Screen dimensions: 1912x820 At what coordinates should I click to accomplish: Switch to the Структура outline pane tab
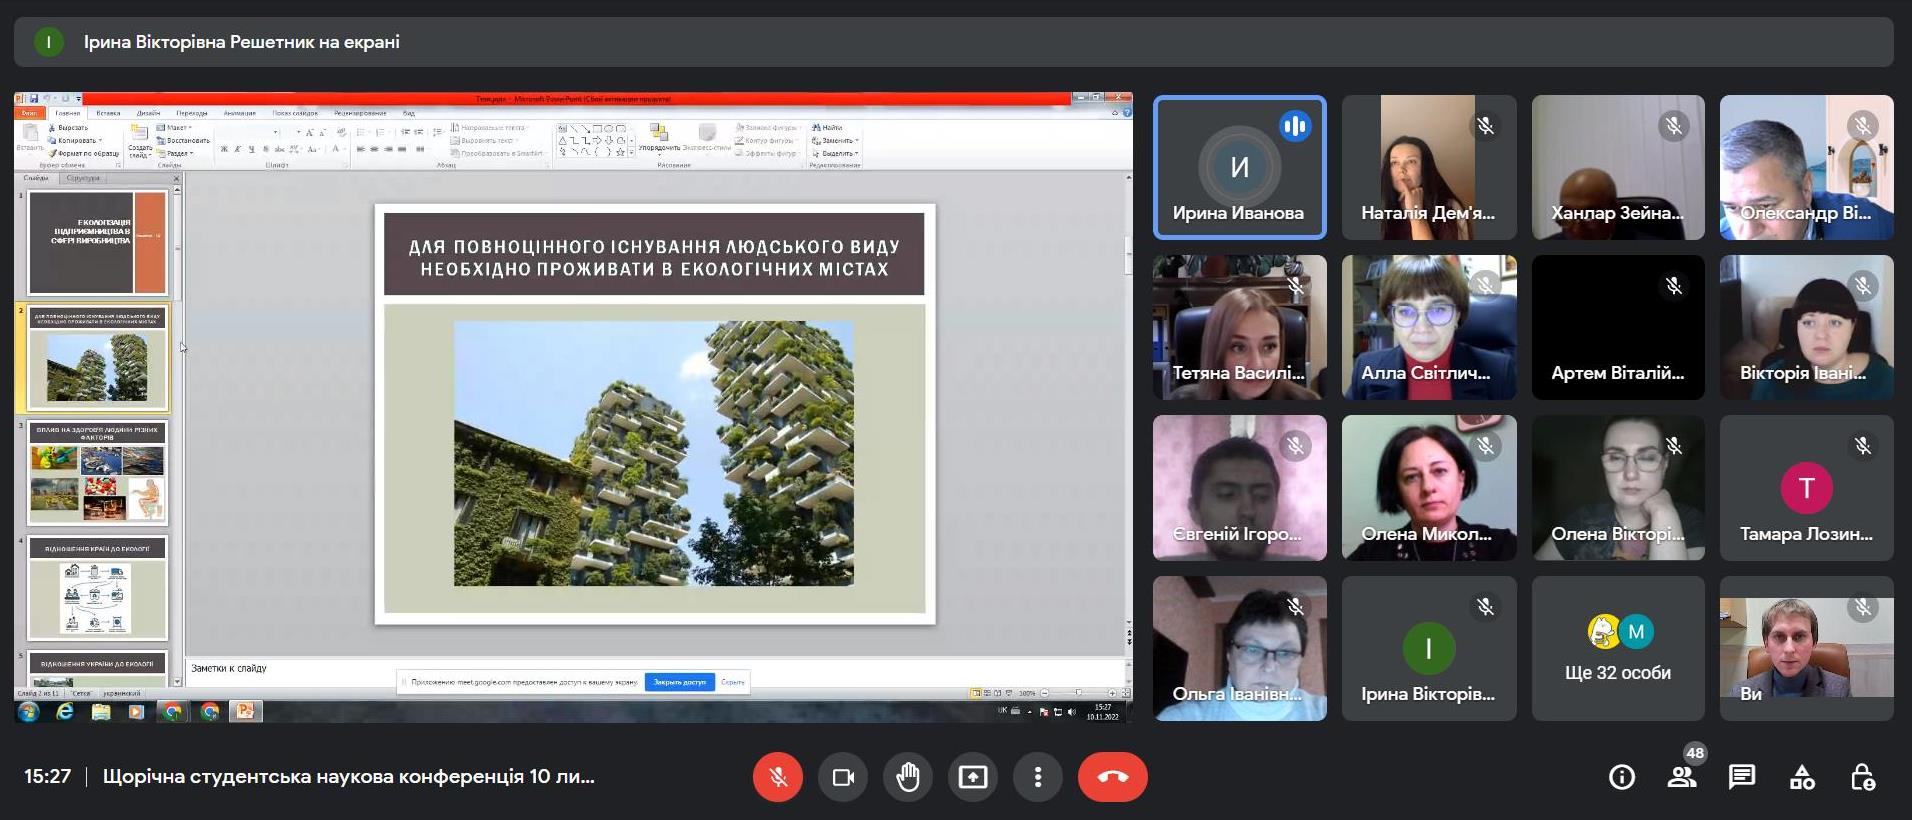click(x=83, y=178)
